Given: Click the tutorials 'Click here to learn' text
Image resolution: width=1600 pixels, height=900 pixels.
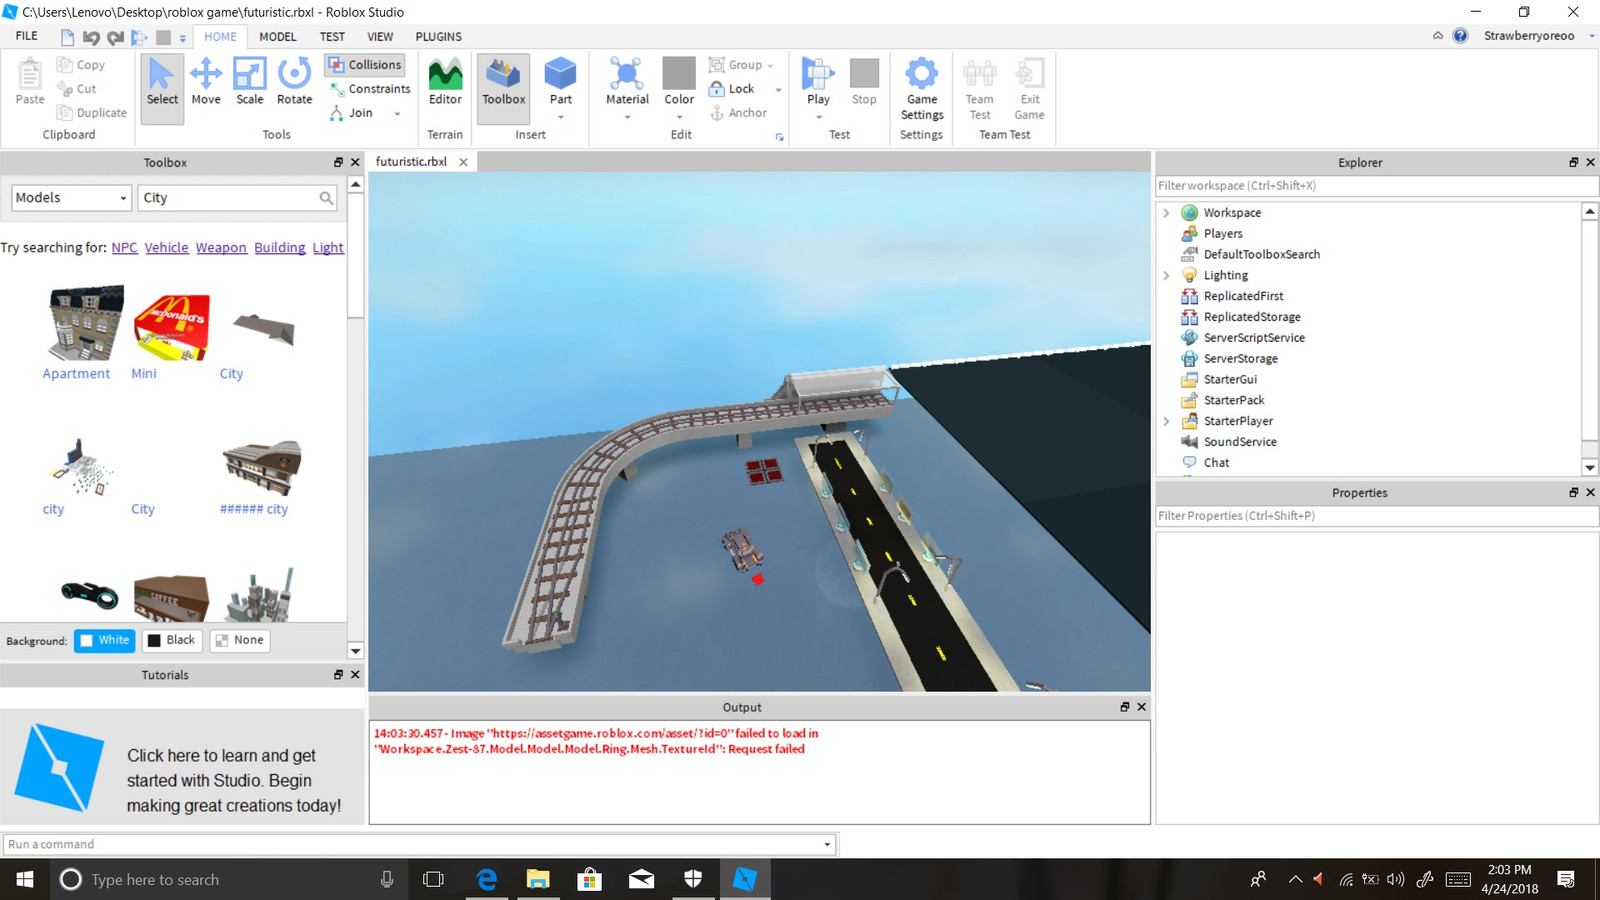Looking at the screenshot, I should pos(234,781).
